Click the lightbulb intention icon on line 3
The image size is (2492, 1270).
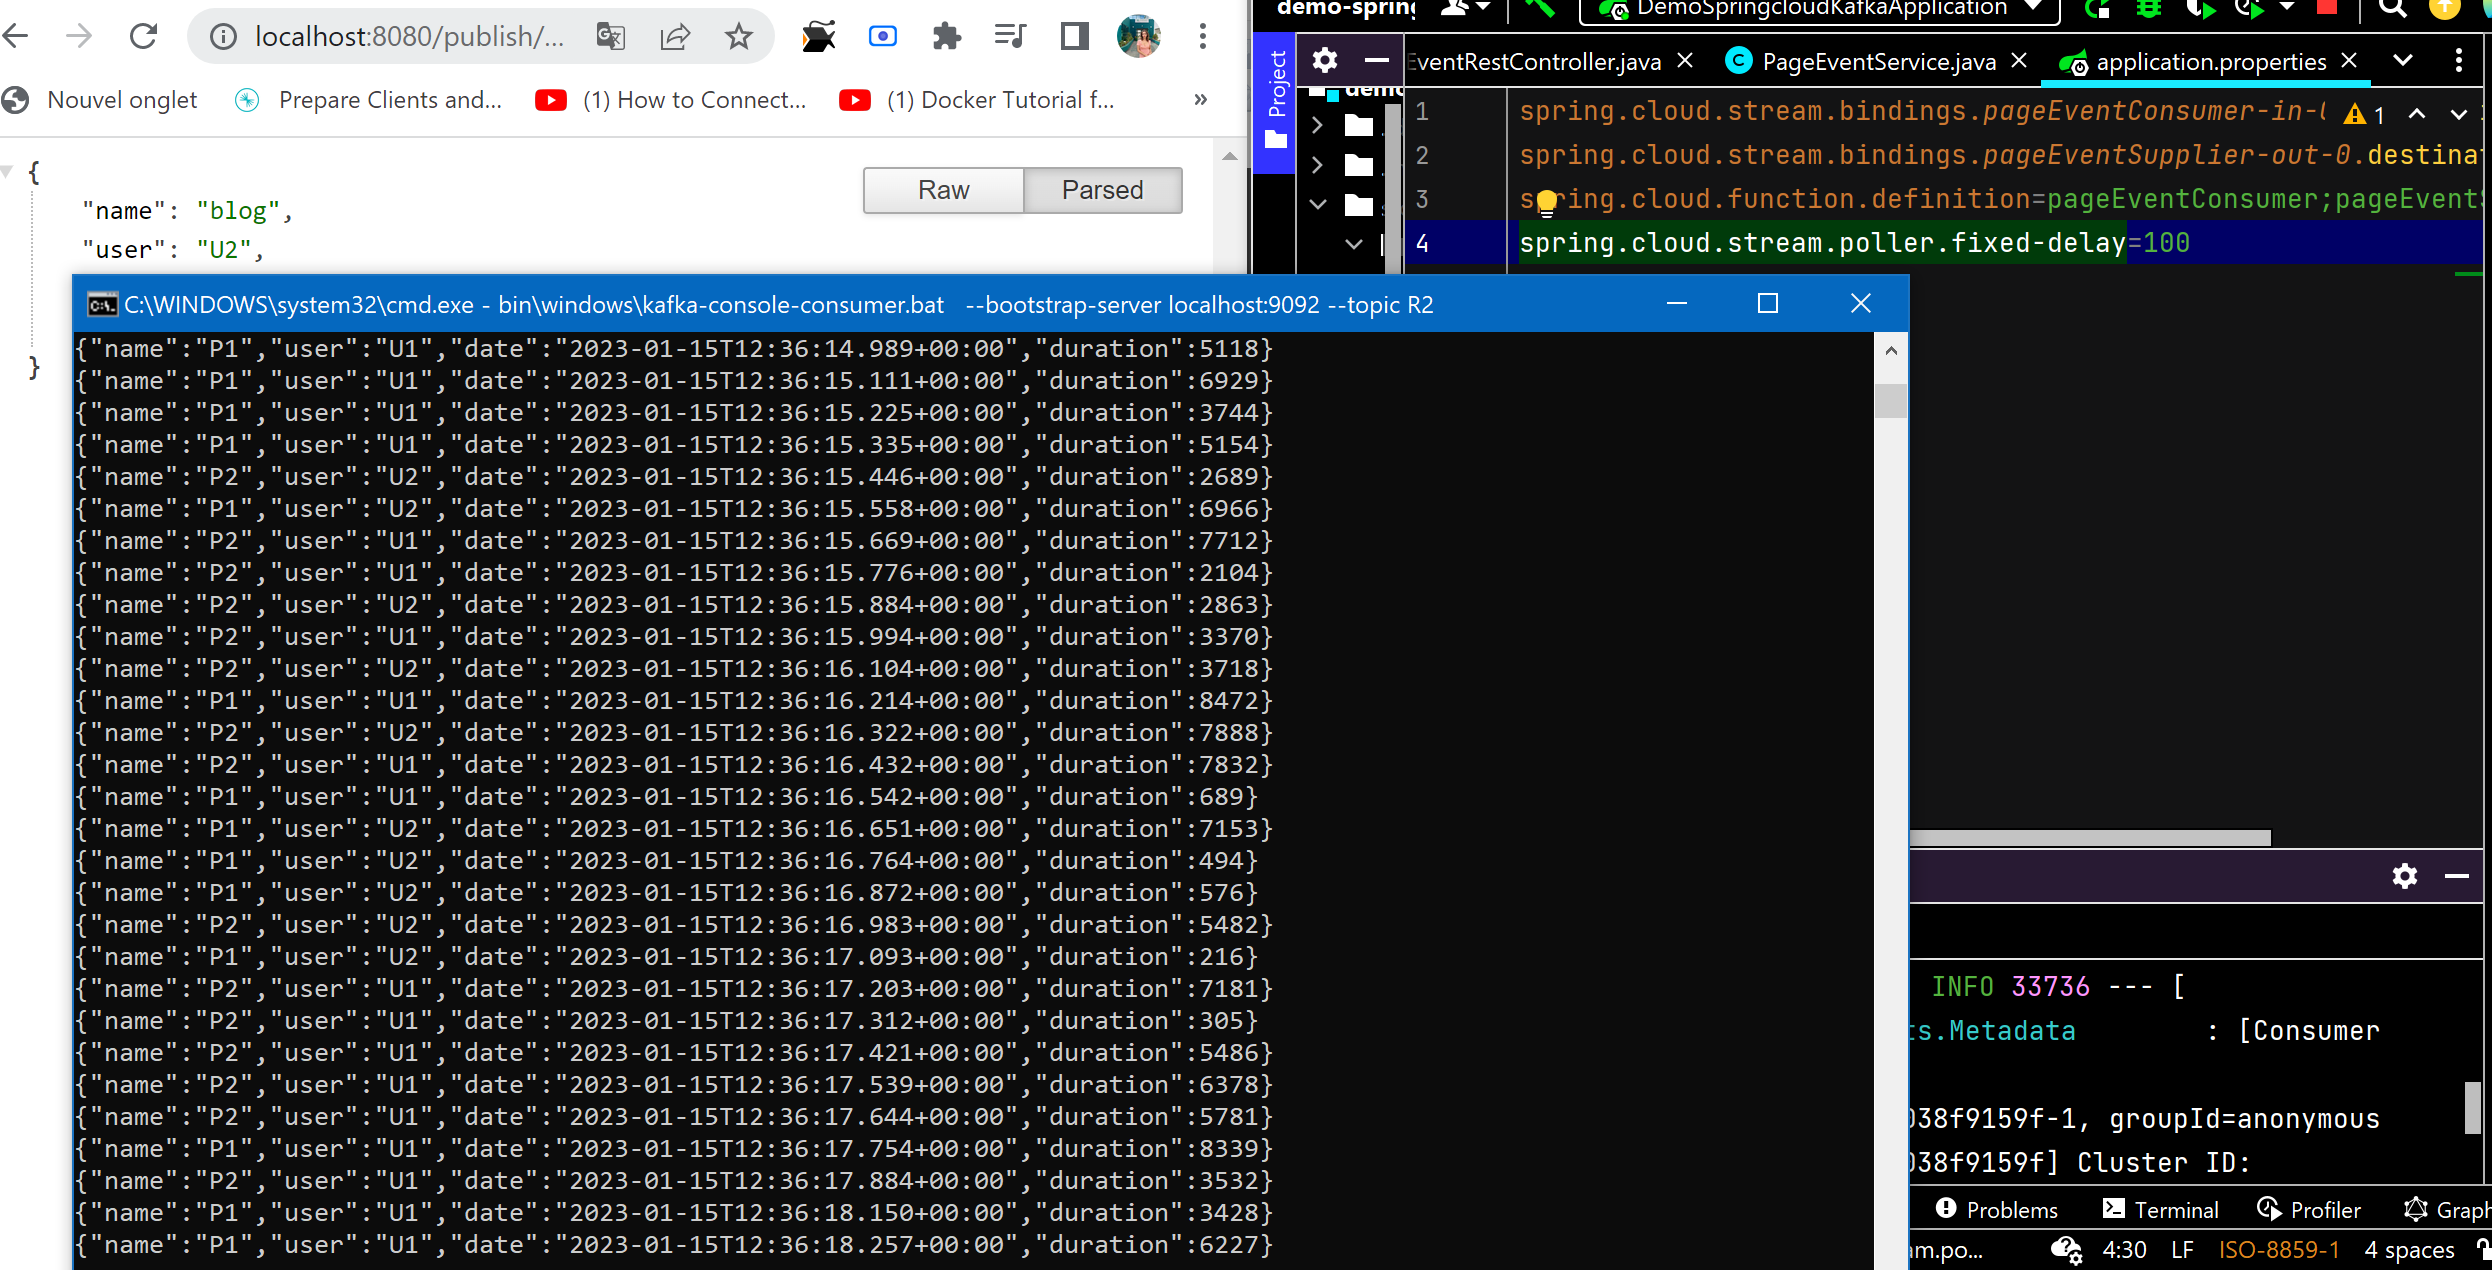pos(1547,202)
